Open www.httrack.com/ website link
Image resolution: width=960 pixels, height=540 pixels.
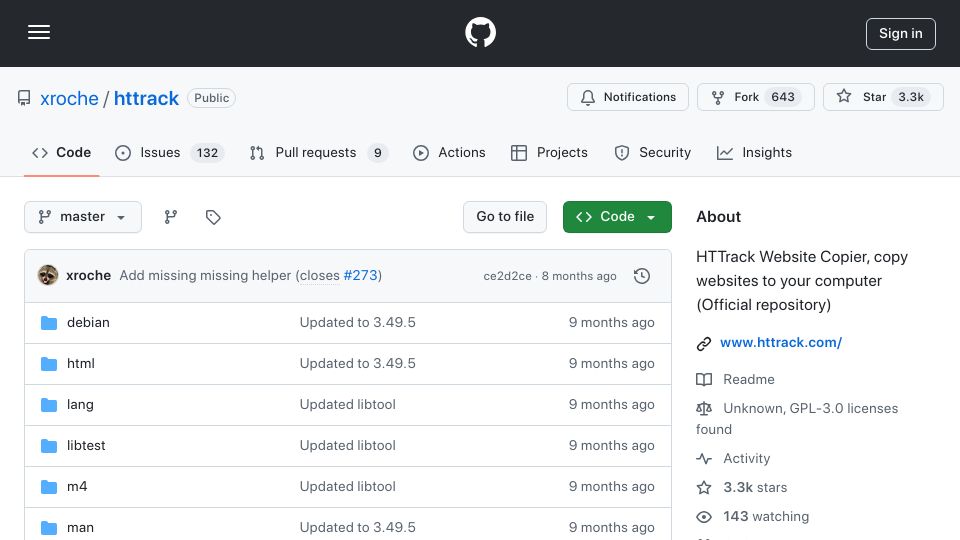tap(781, 343)
